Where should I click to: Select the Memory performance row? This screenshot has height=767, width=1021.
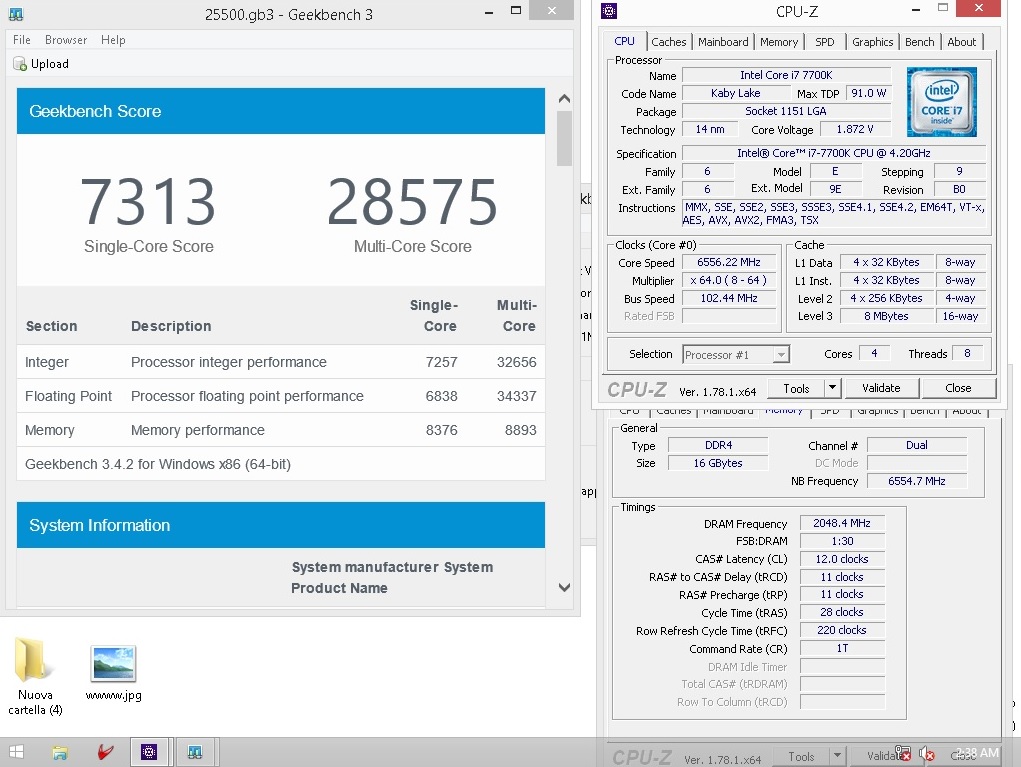(281, 430)
